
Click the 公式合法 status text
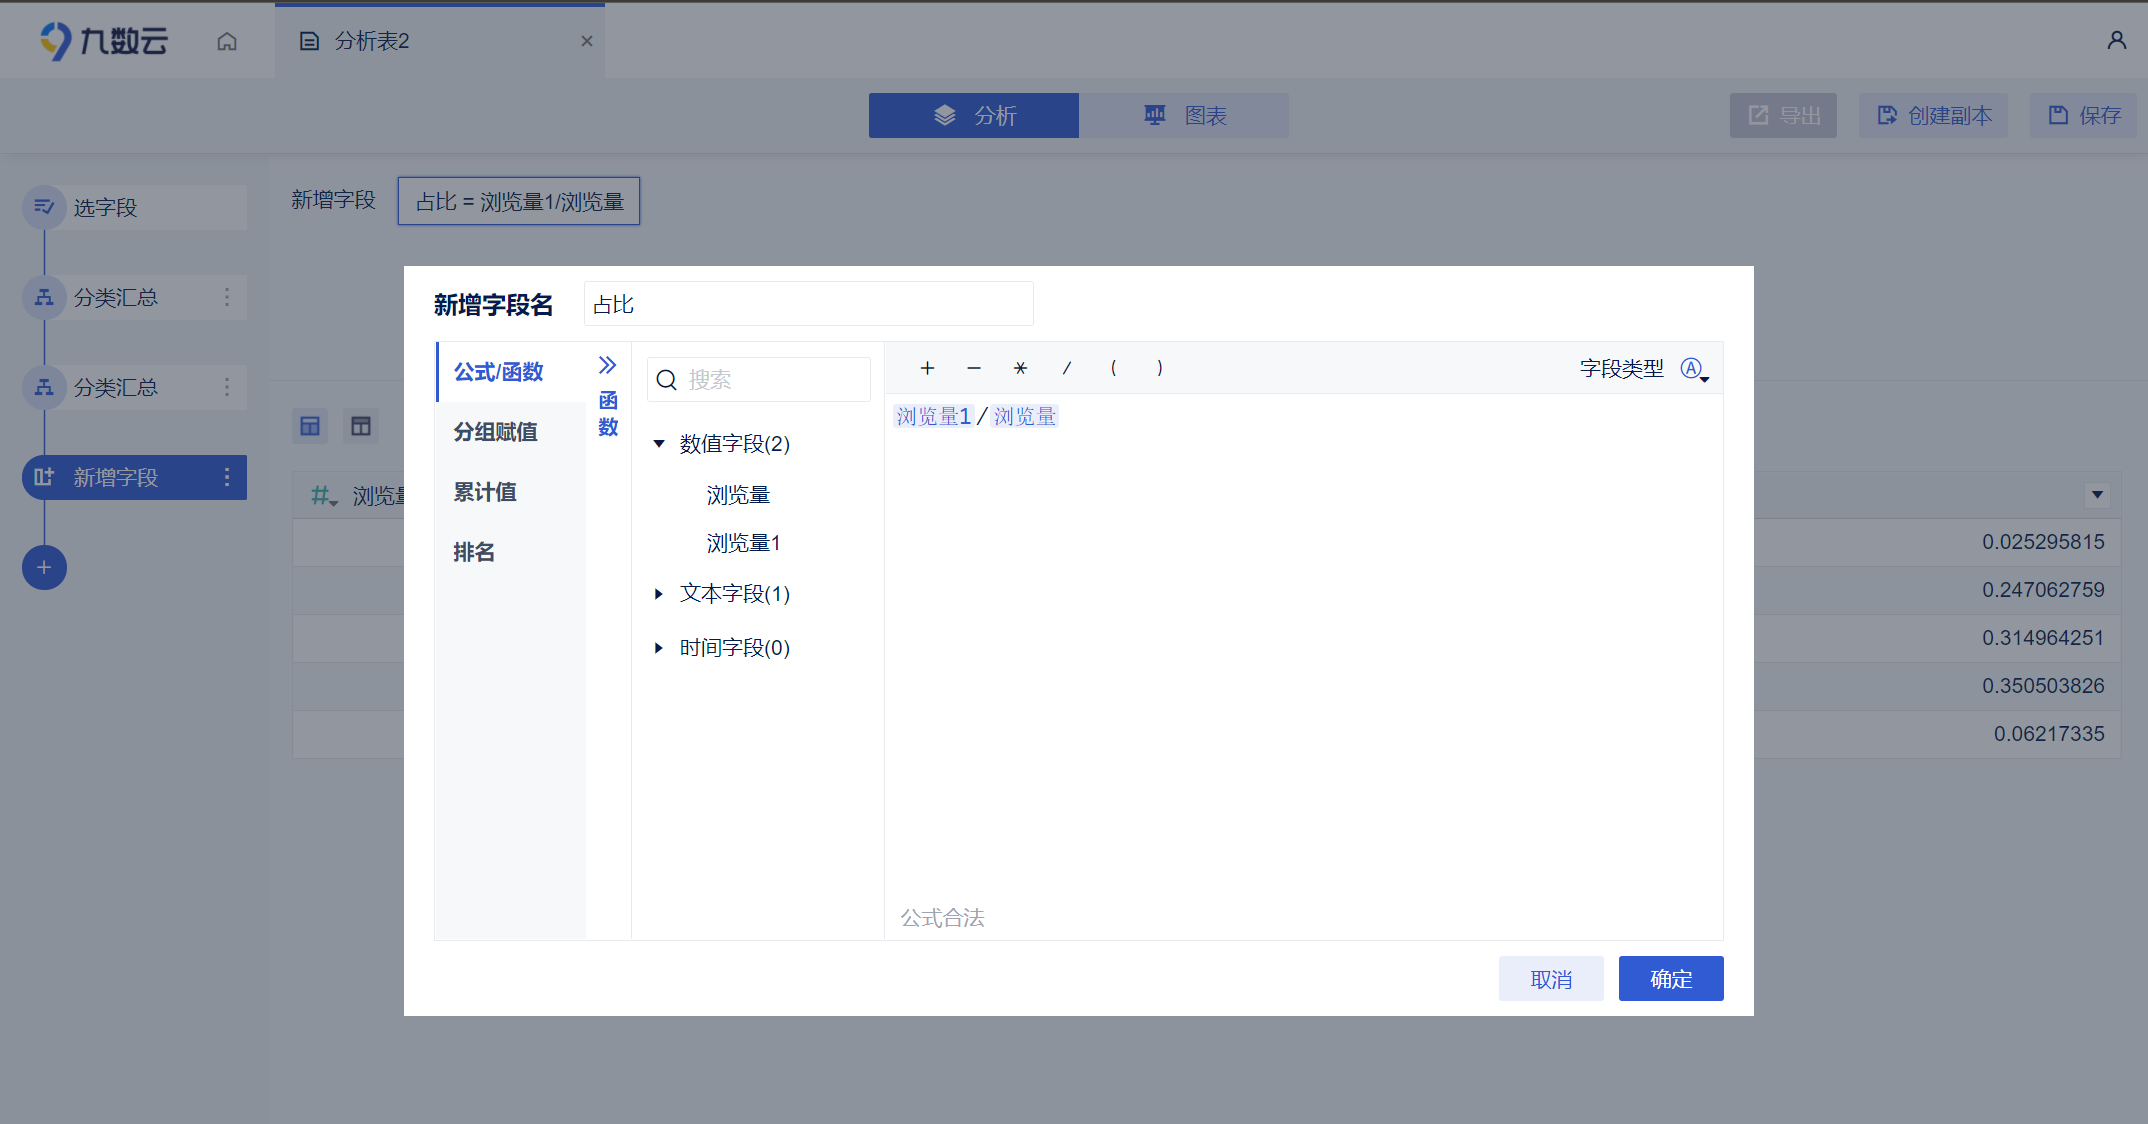[942, 918]
